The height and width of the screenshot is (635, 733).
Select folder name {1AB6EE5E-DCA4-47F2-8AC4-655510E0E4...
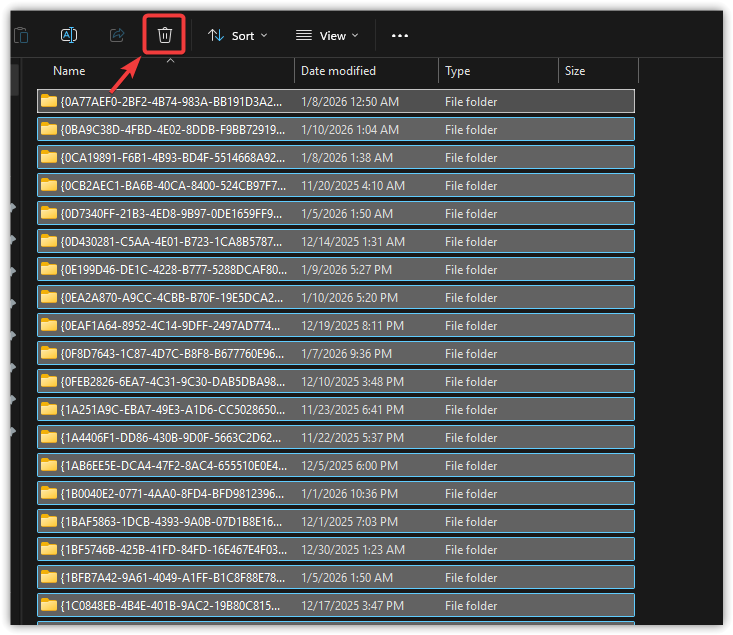173,466
